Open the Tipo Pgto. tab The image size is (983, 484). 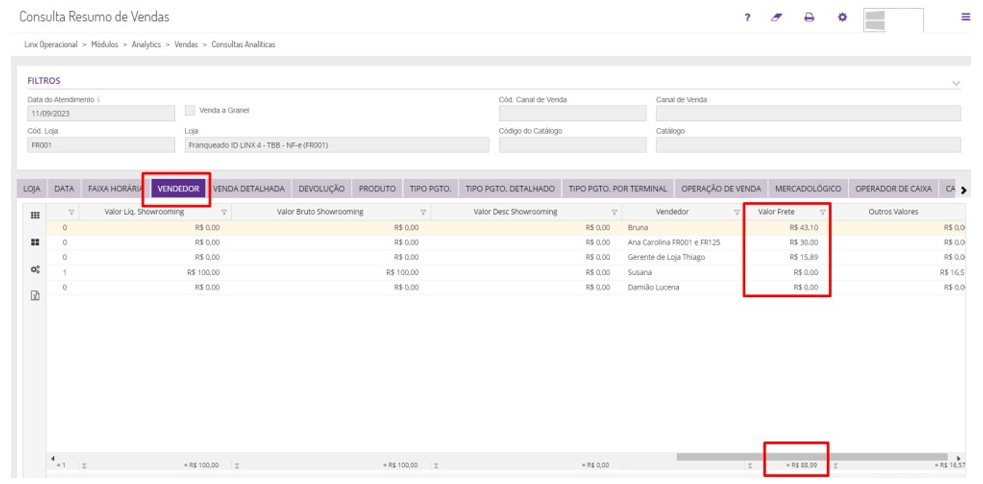[x=431, y=189]
